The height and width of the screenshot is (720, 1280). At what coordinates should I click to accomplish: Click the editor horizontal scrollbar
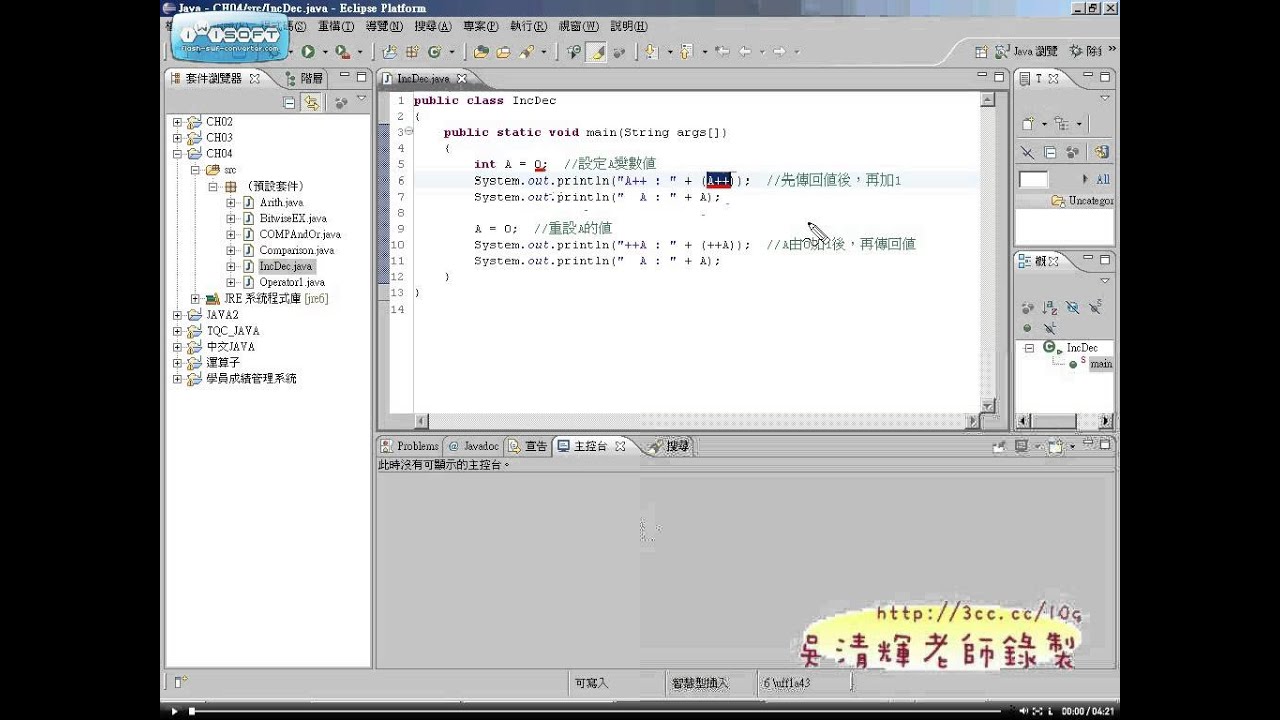click(698, 421)
